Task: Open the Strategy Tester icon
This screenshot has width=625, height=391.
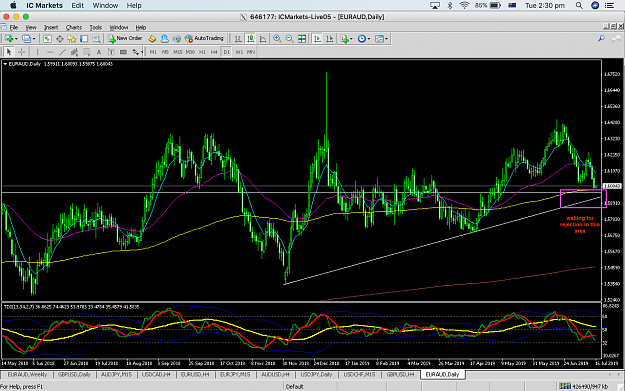Action: coord(96,39)
